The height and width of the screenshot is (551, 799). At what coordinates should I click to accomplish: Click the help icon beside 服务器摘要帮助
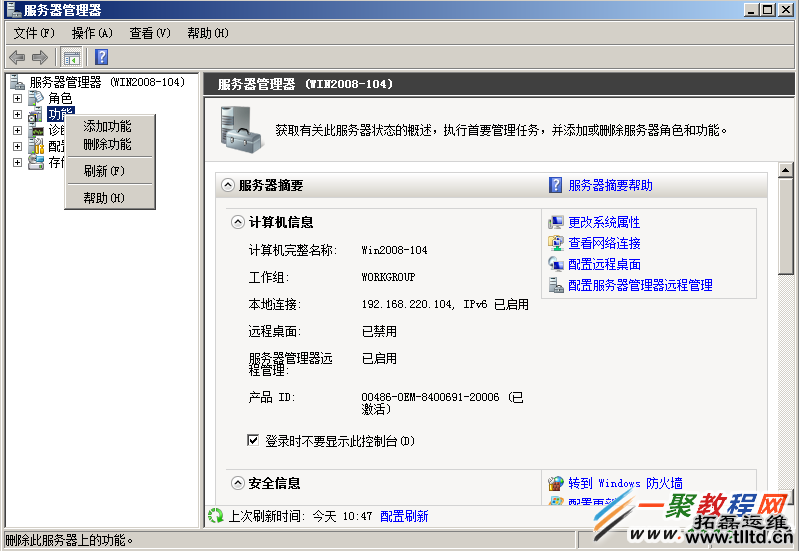point(555,185)
